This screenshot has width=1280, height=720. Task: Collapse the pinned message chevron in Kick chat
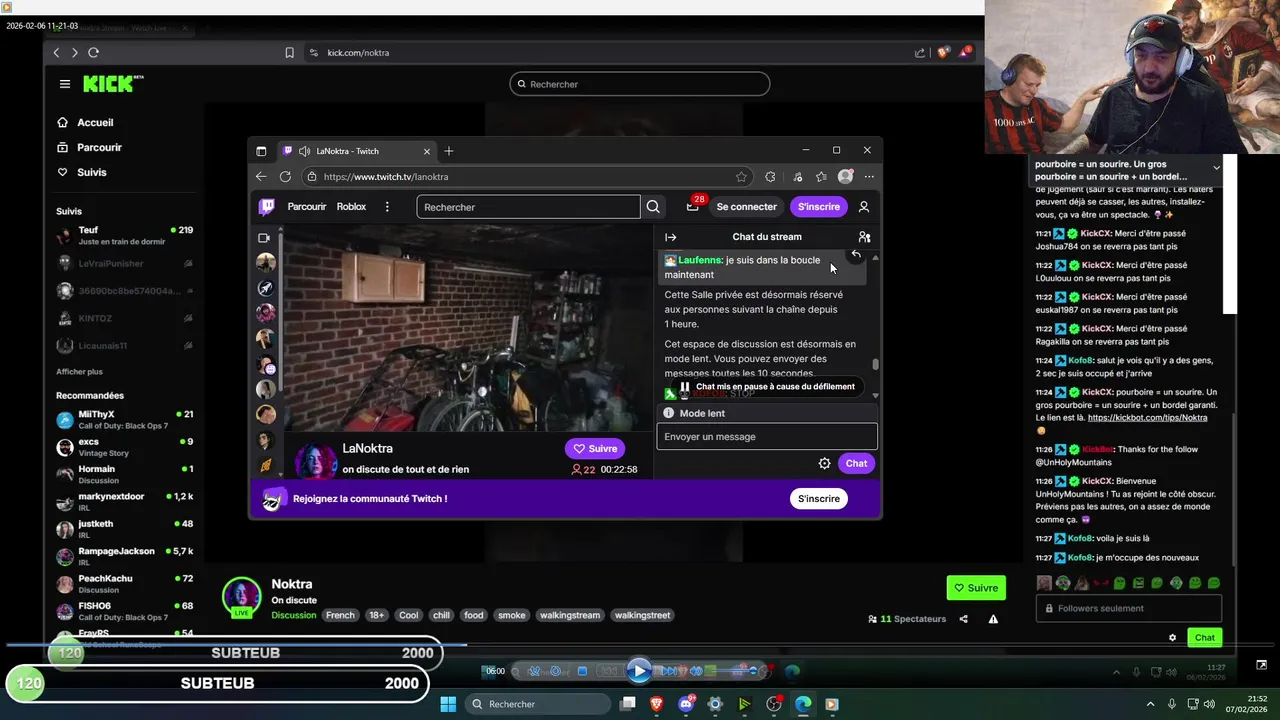[1216, 167]
